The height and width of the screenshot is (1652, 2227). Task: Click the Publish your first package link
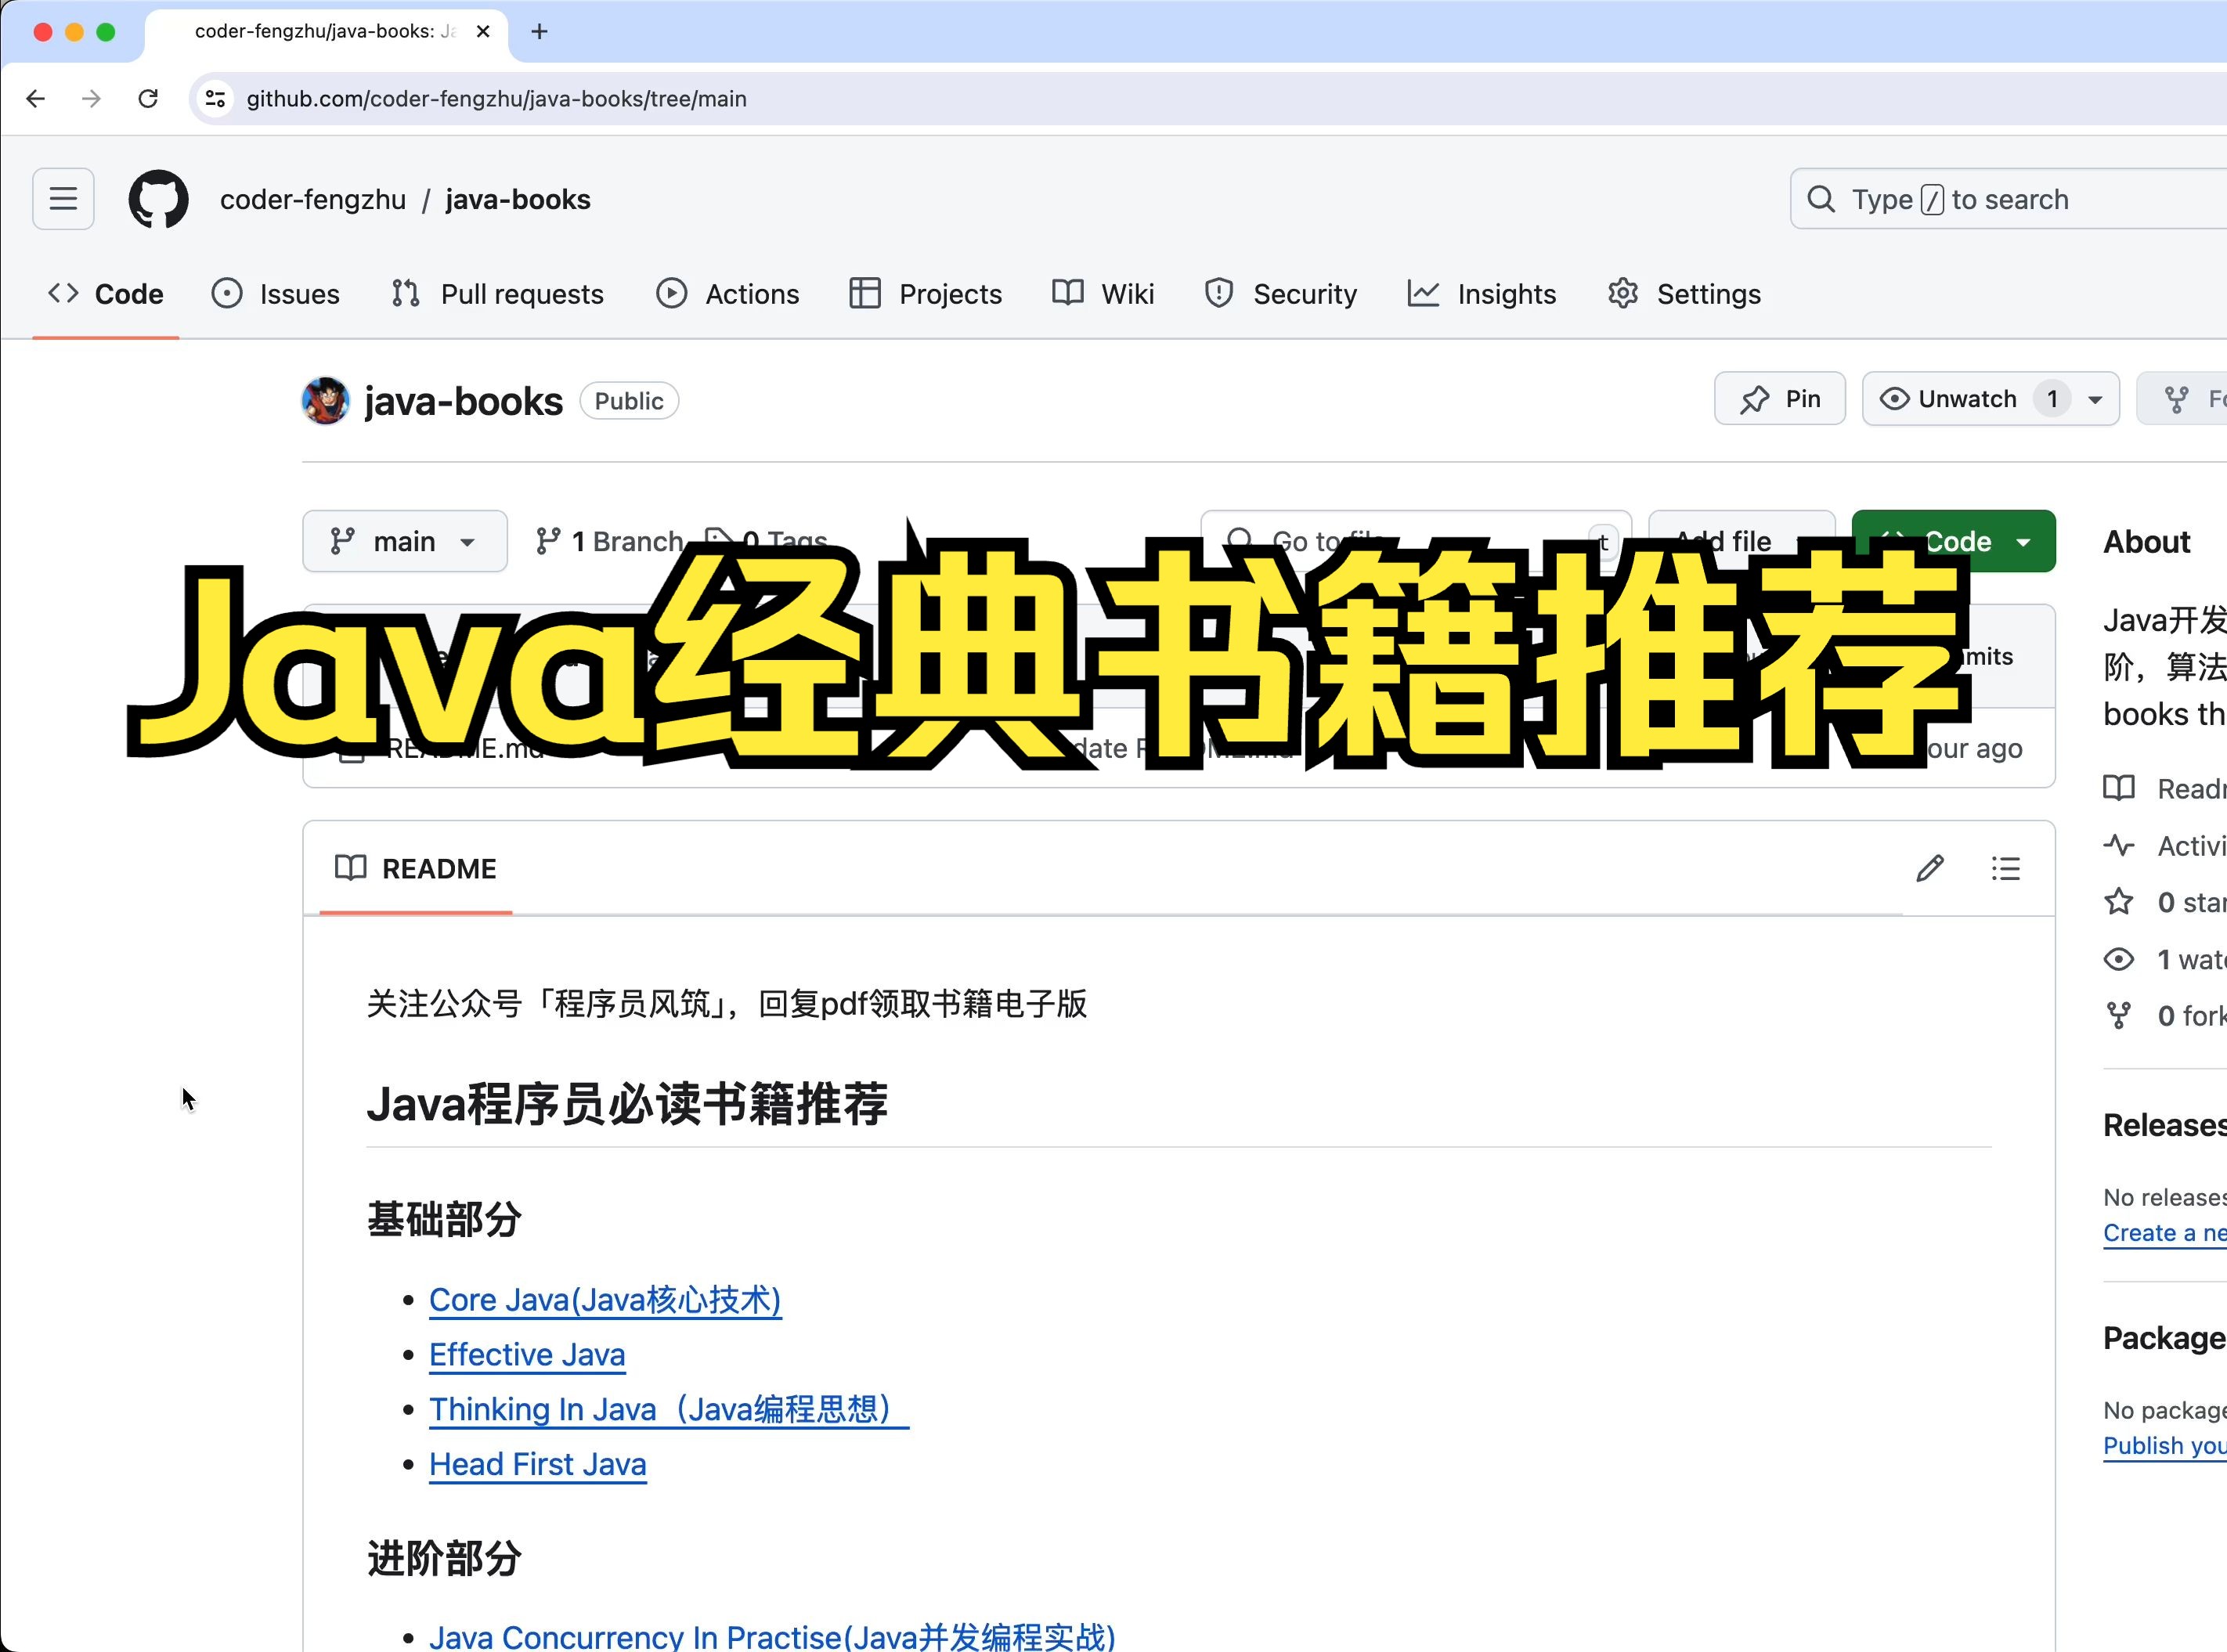click(2165, 1446)
